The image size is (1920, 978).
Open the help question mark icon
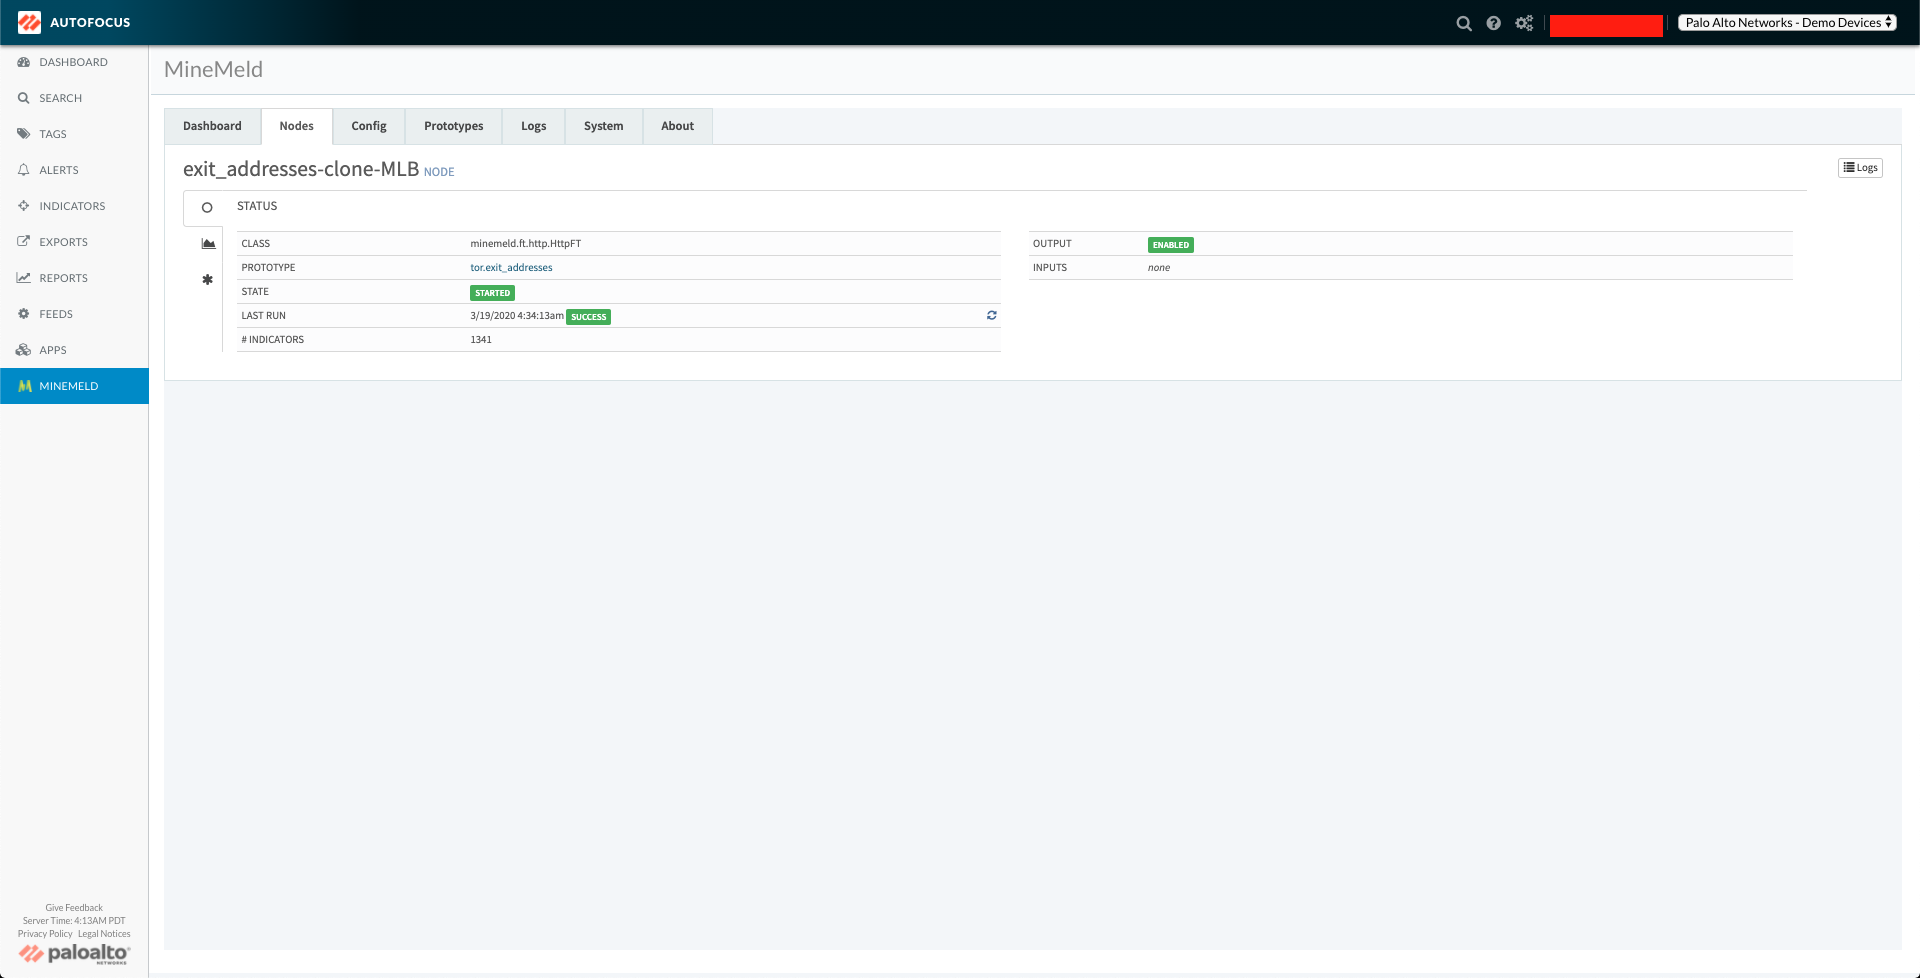click(x=1493, y=23)
